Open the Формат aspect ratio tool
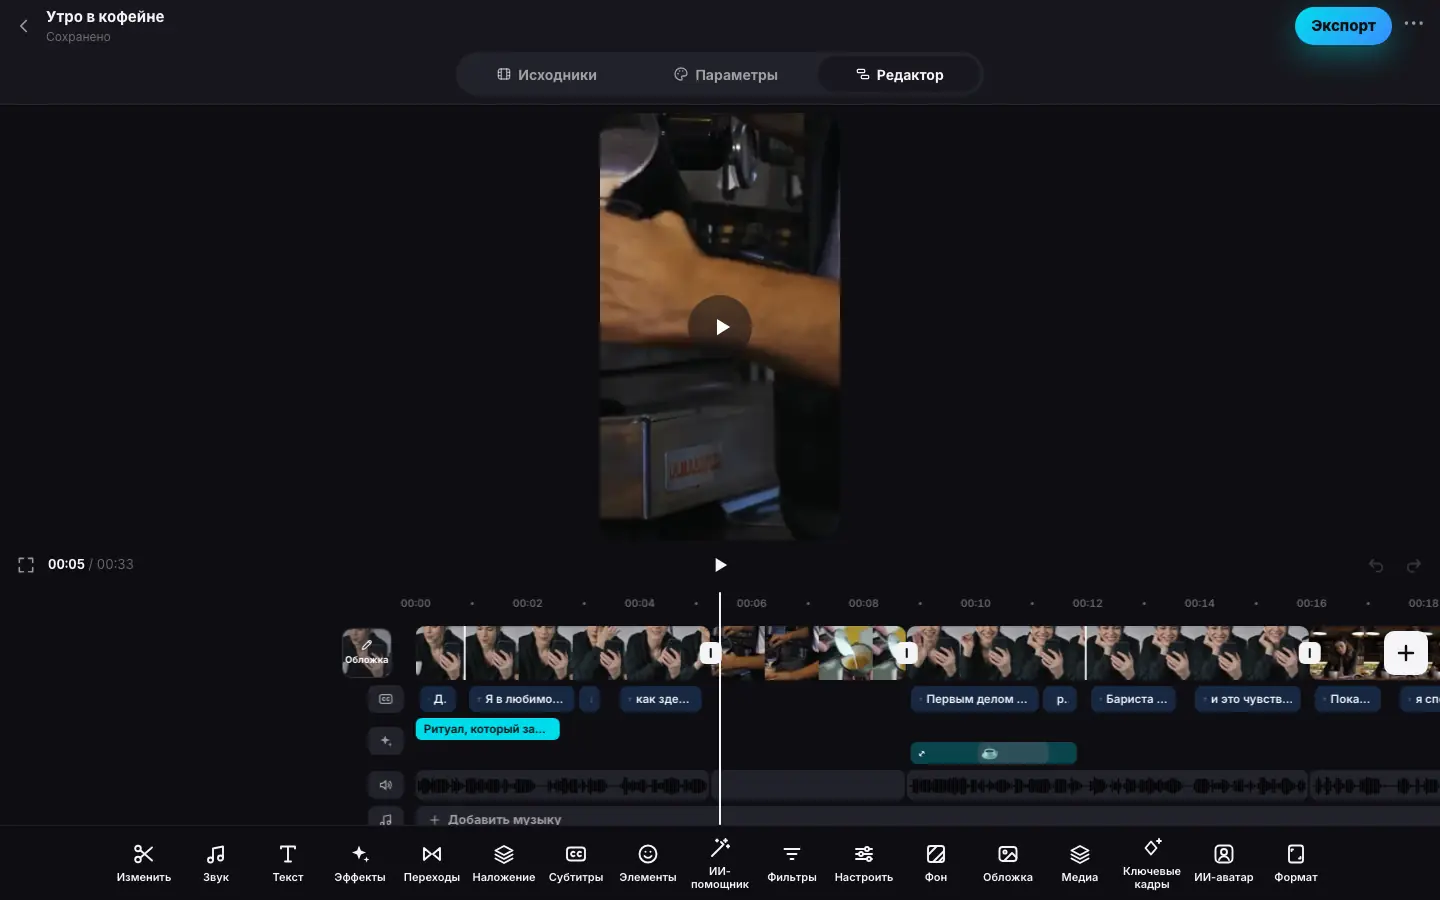Viewport: 1440px width, 900px height. point(1296,863)
